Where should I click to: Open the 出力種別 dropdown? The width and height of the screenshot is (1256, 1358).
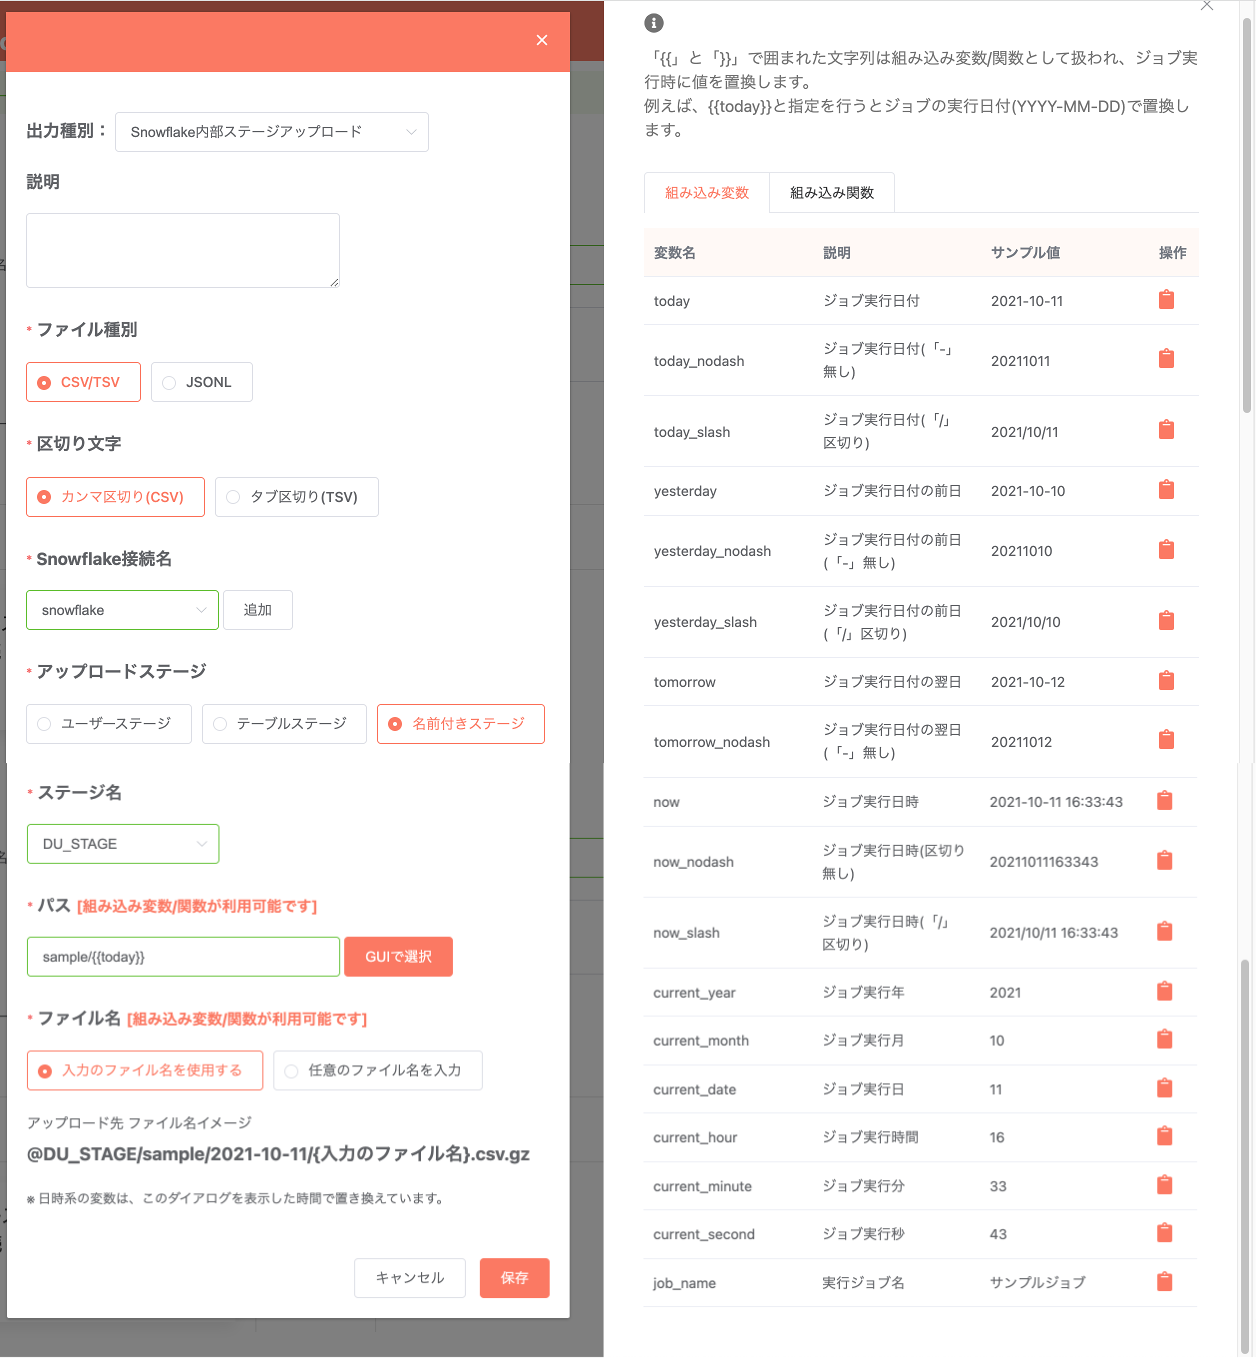[x=272, y=132]
